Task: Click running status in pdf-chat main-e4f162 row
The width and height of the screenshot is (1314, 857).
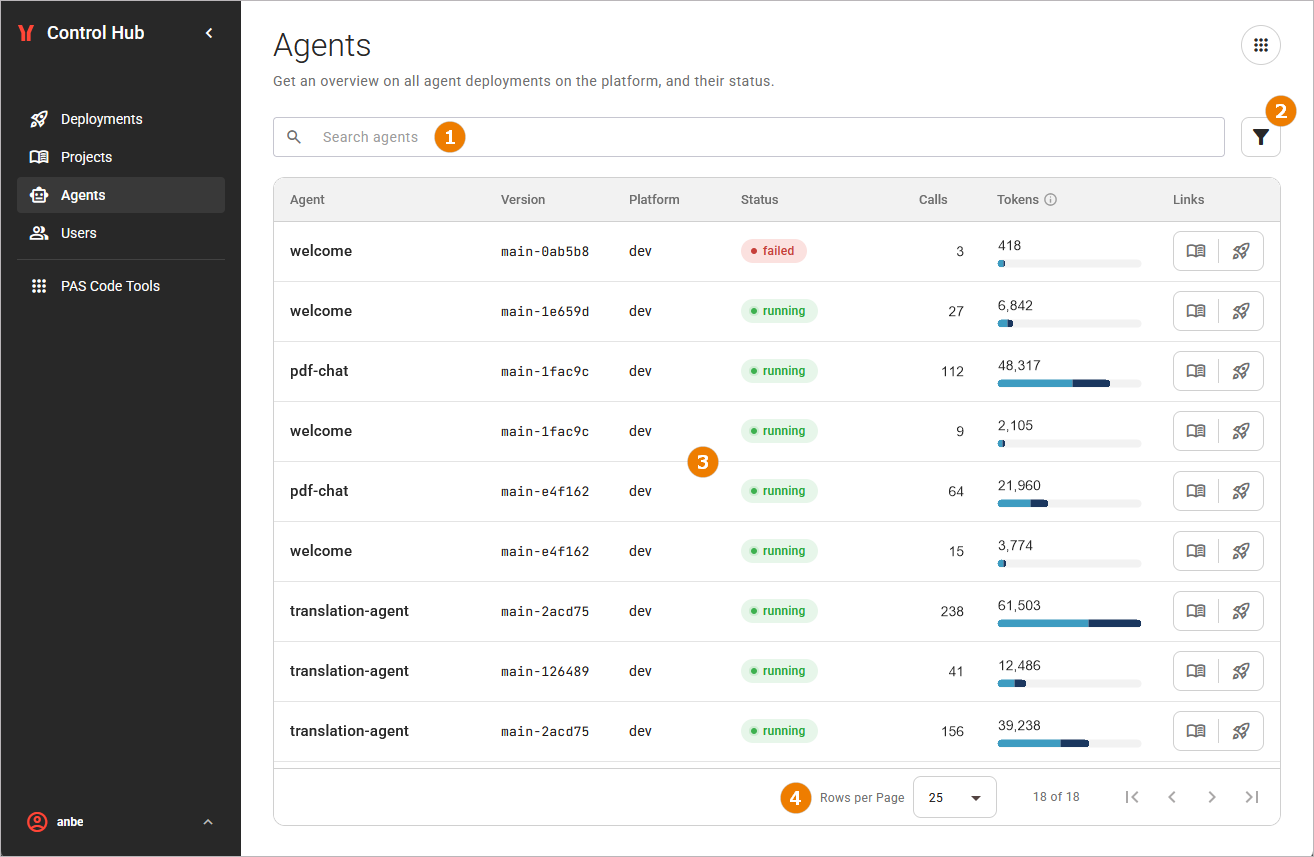Action: click(x=779, y=491)
